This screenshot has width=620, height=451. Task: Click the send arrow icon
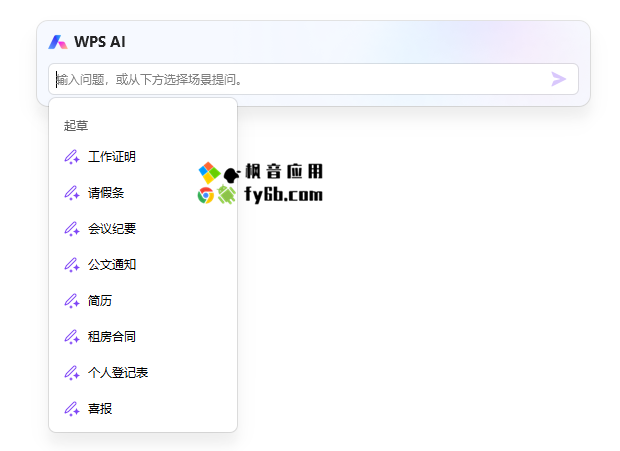click(558, 79)
